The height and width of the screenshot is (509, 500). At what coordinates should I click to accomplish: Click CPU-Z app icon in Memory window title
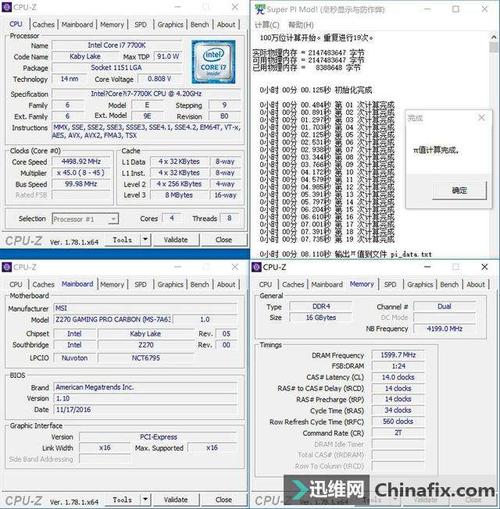point(256,267)
